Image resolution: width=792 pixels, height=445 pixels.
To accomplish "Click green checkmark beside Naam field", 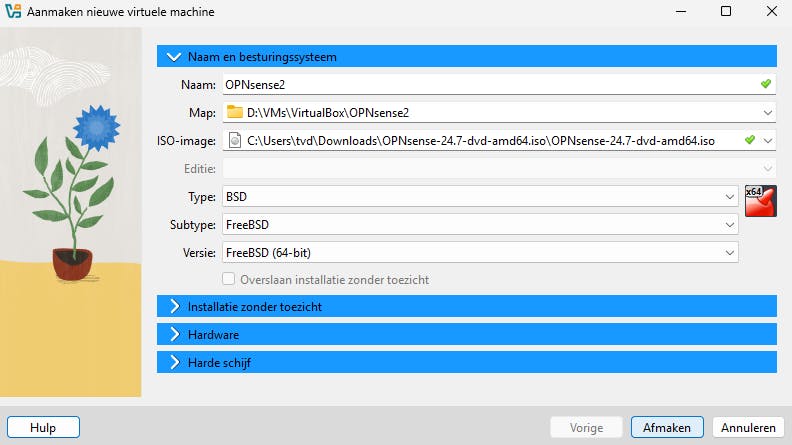I will 766,84.
